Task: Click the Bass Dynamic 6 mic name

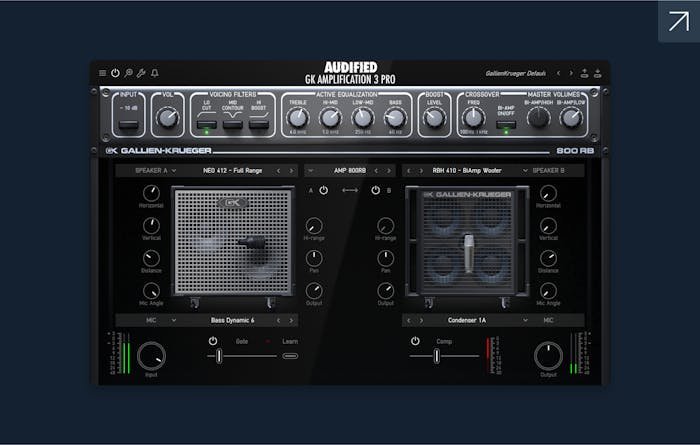Action: 233,320
